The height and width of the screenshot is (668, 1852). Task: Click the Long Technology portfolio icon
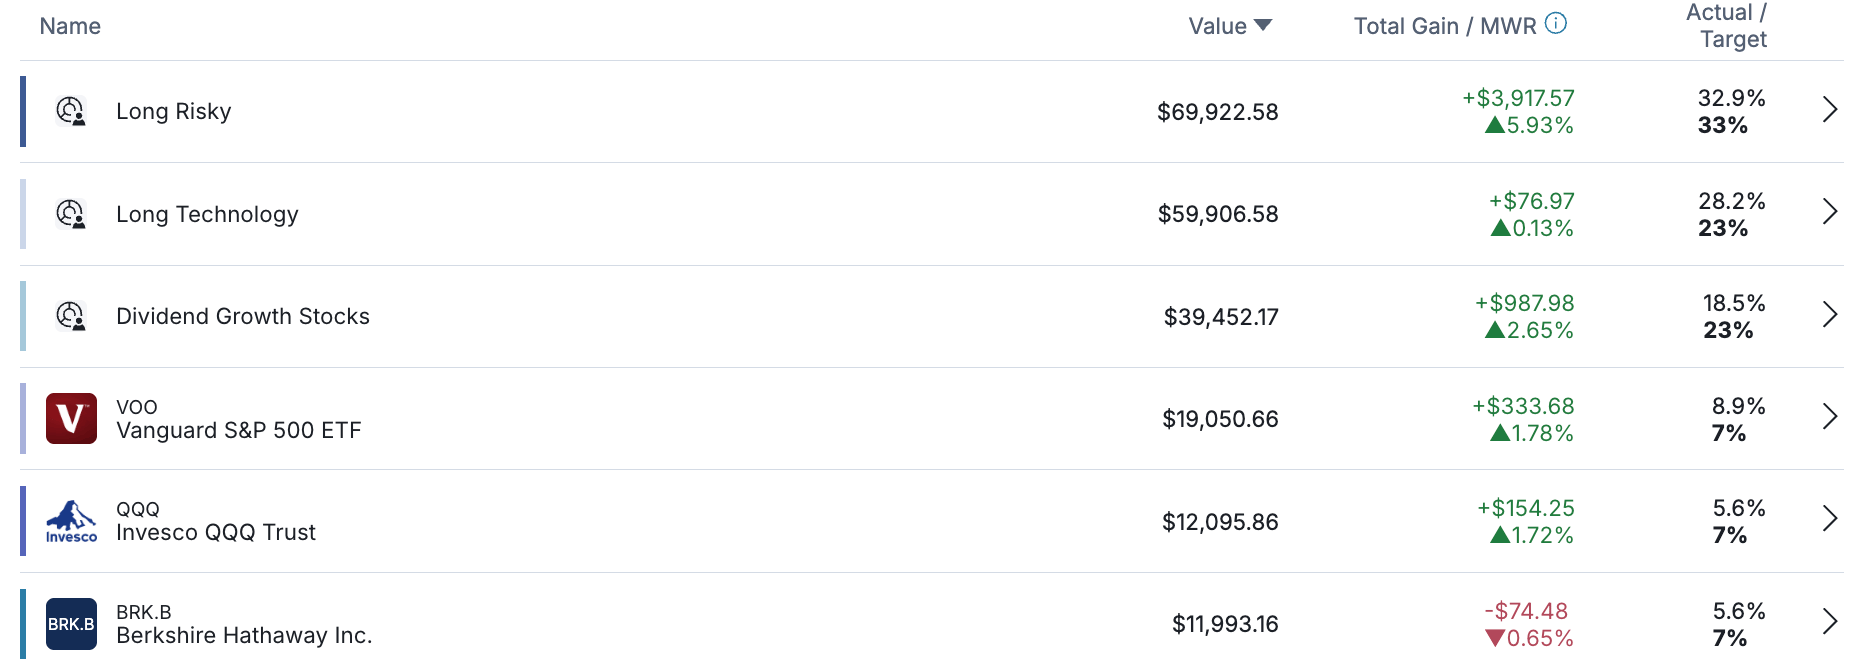71,214
